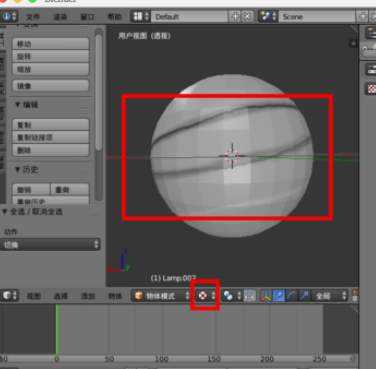Image resolution: width=376 pixels, height=369 pixels.
Task: Open the screen layout chooser icon
Action: 140,16
